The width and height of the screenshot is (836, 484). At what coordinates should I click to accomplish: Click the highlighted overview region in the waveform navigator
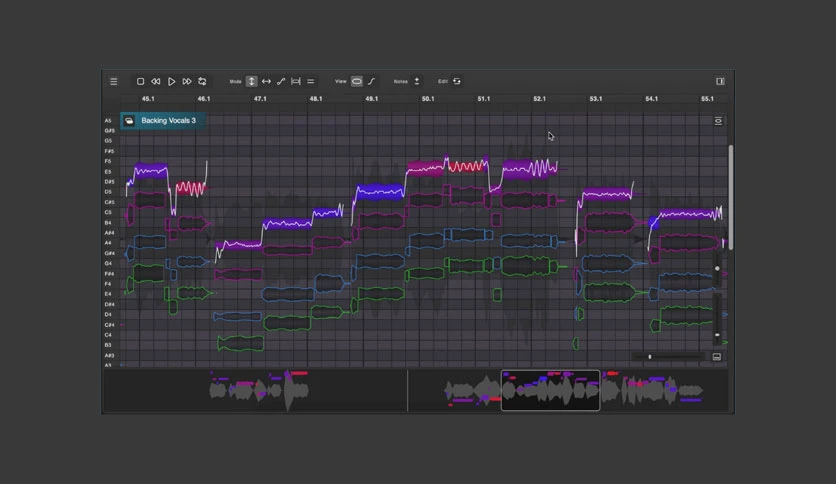pyautogui.click(x=550, y=390)
